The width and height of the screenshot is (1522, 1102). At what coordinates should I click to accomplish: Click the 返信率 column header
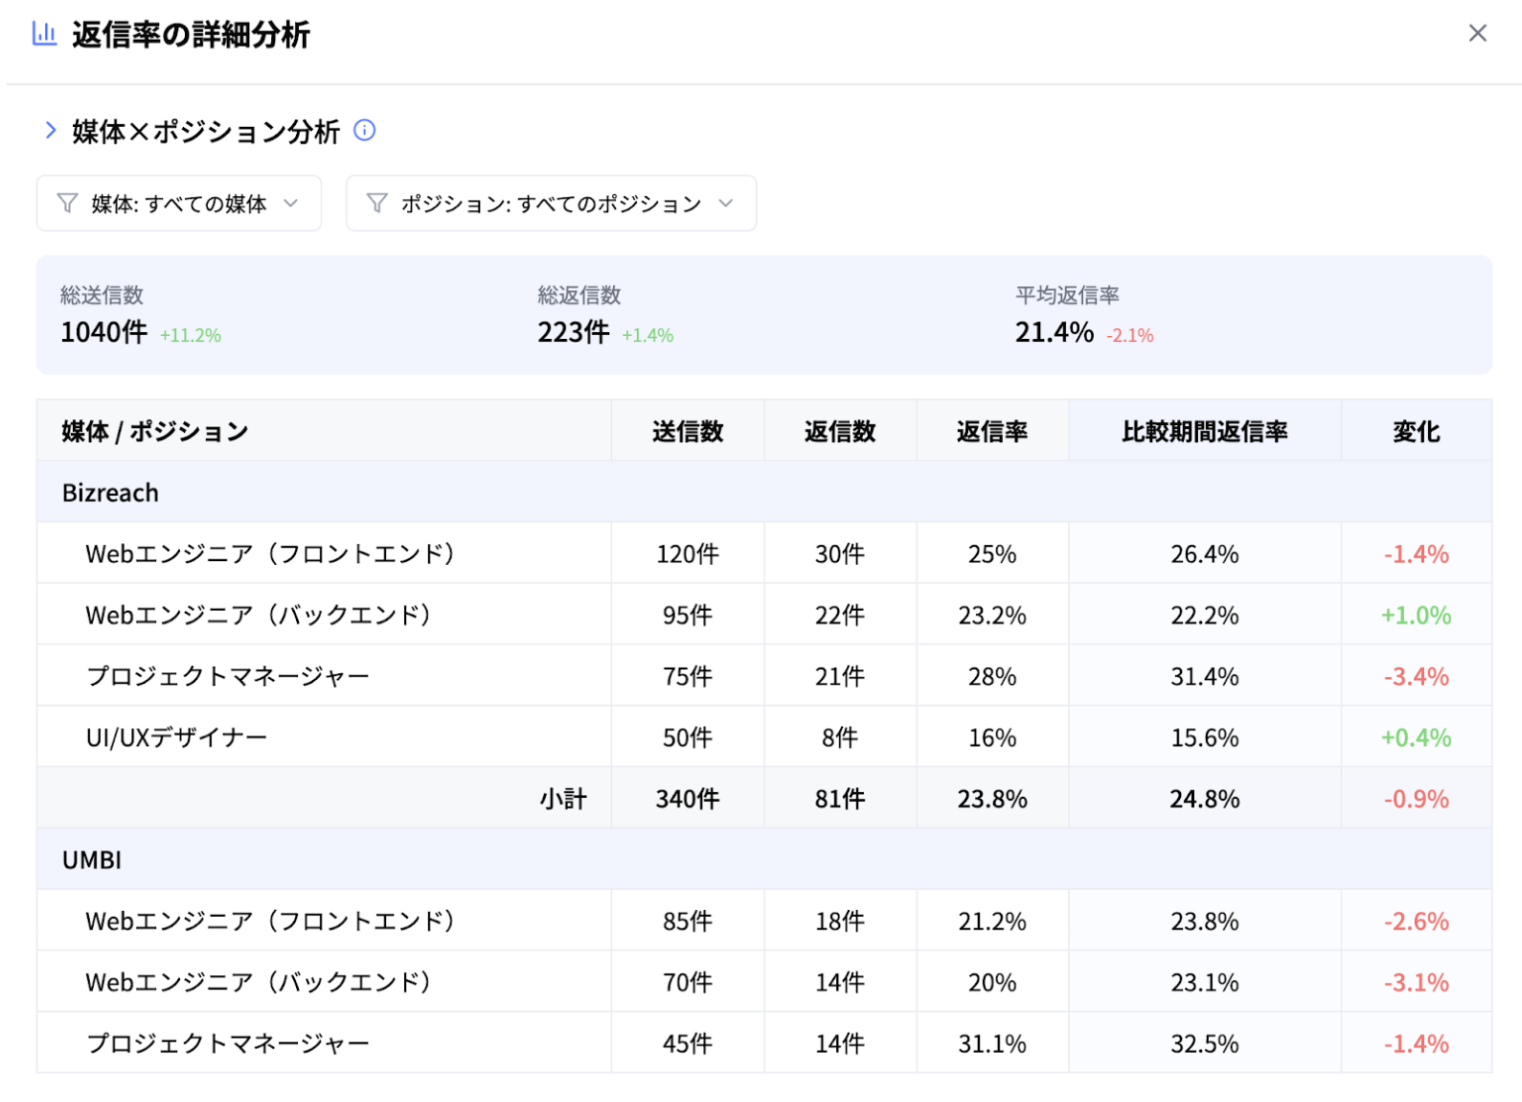(992, 431)
